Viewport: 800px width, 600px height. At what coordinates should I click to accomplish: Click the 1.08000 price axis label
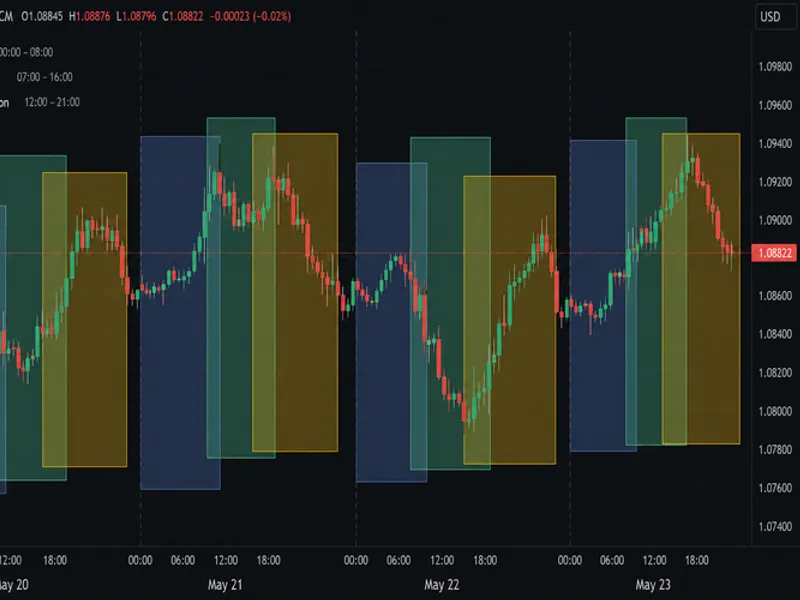click(x=775, y=411)
